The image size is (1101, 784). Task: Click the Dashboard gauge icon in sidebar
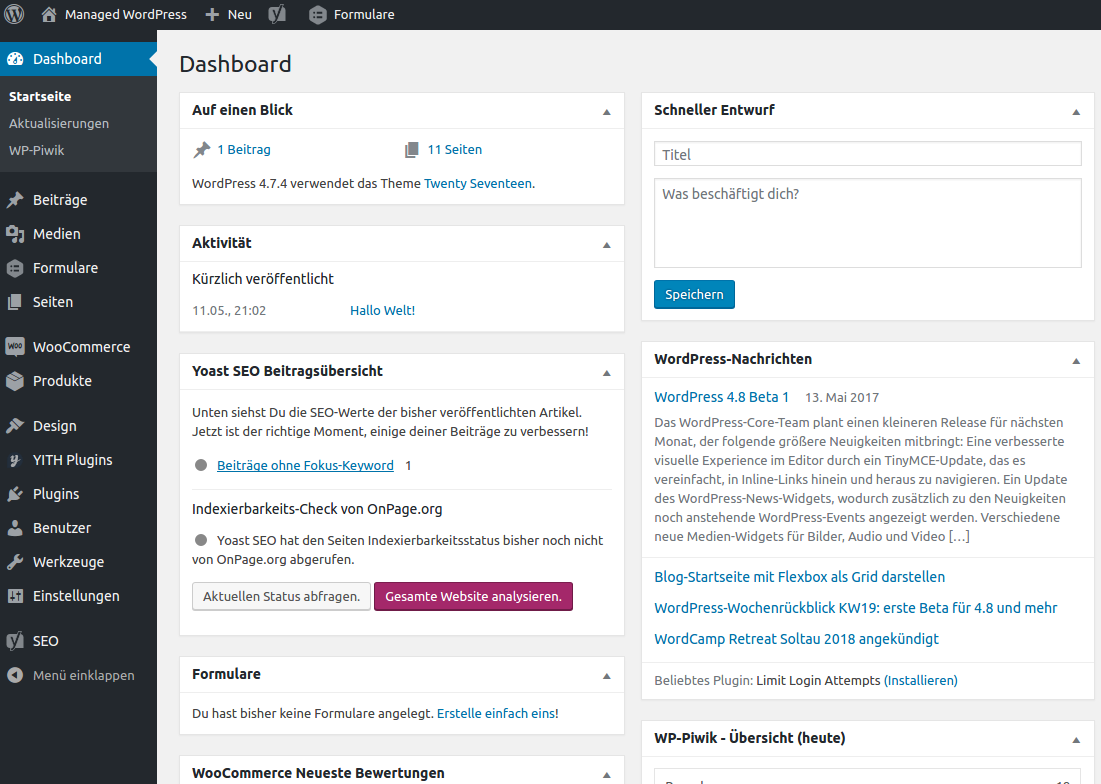pyautogui.click(x=15, y=59)
